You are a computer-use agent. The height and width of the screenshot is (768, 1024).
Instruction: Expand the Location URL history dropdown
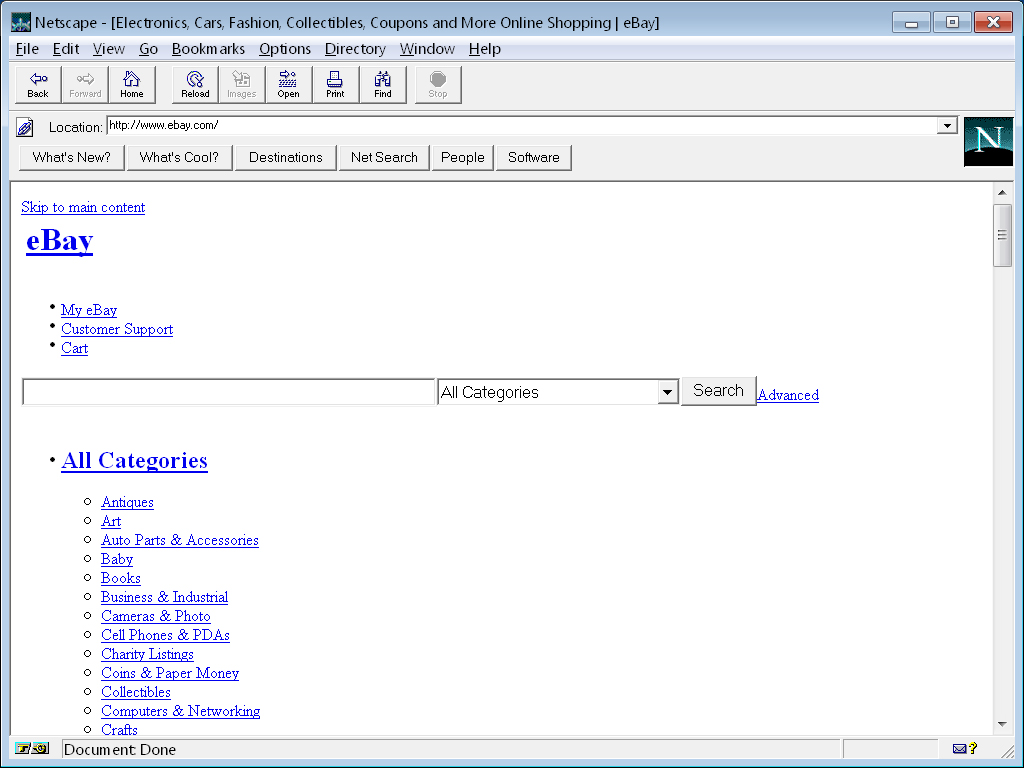946,126
